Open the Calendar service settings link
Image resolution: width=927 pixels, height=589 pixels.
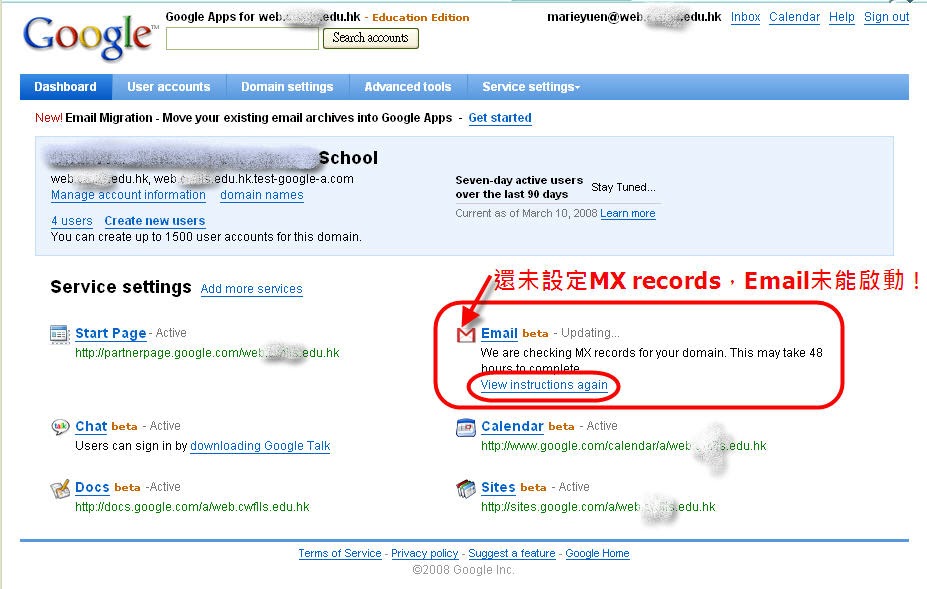[512, 426]
